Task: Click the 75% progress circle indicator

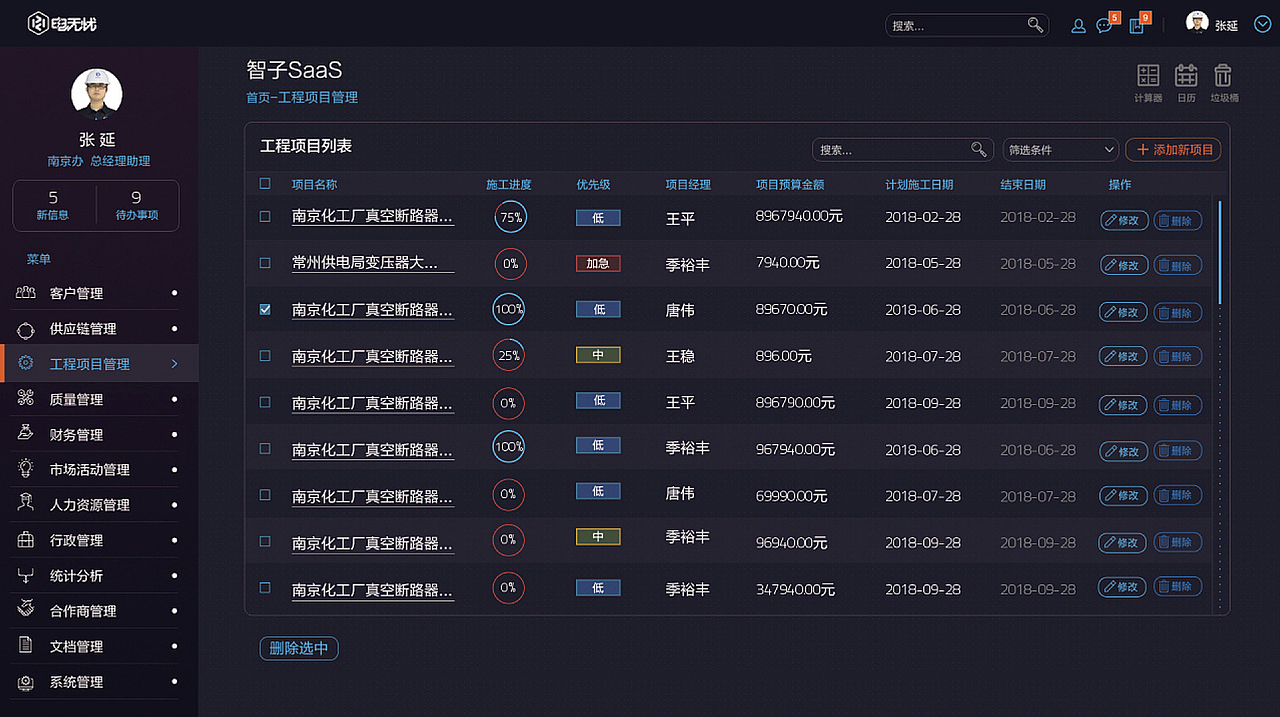Action: tap(510, 216)
